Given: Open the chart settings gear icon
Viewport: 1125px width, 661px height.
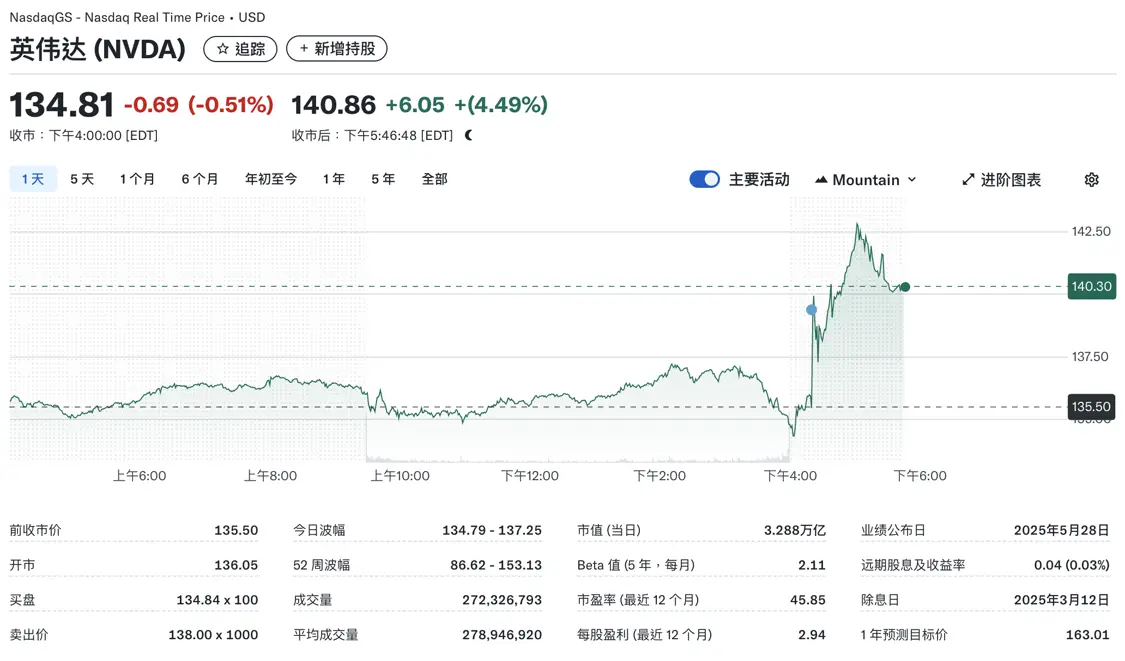Looking at the screenshot, I should tap(1091, 180).
